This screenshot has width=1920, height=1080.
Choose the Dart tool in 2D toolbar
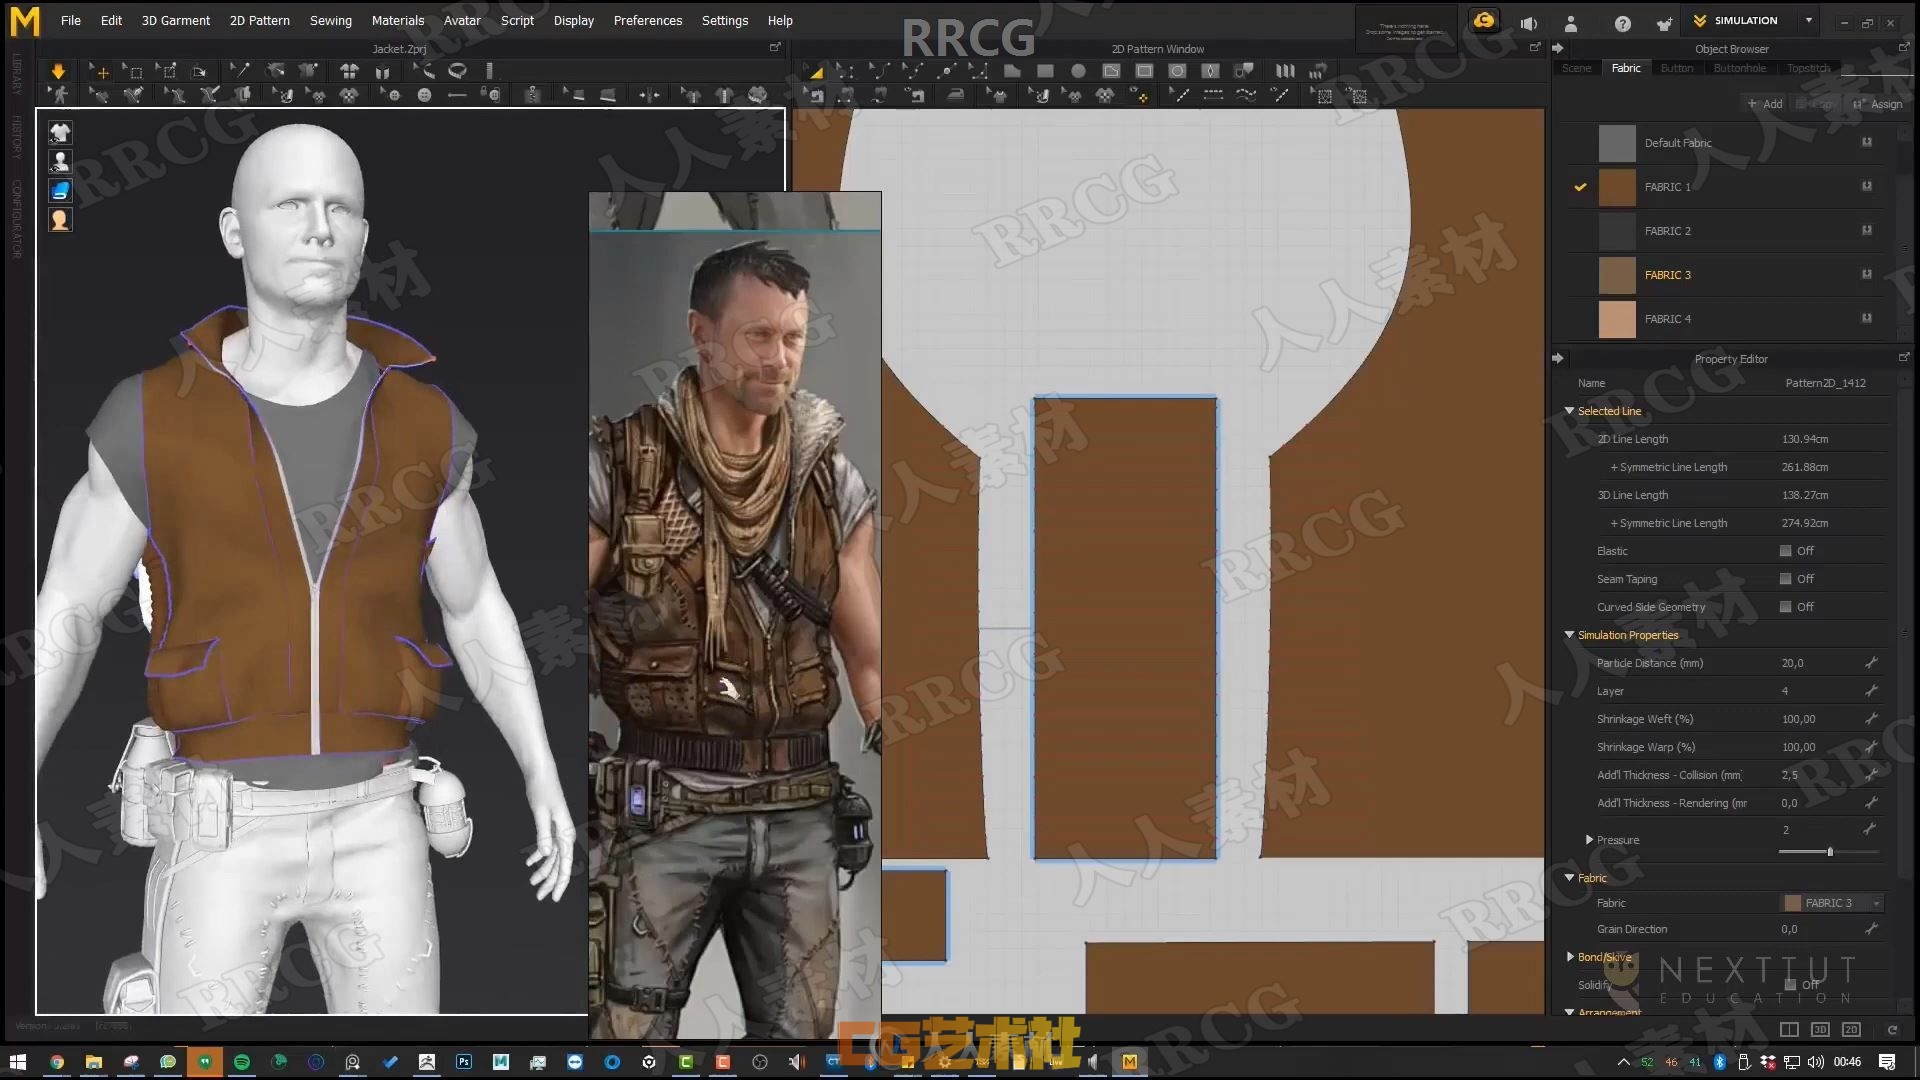click(1210, 71)
